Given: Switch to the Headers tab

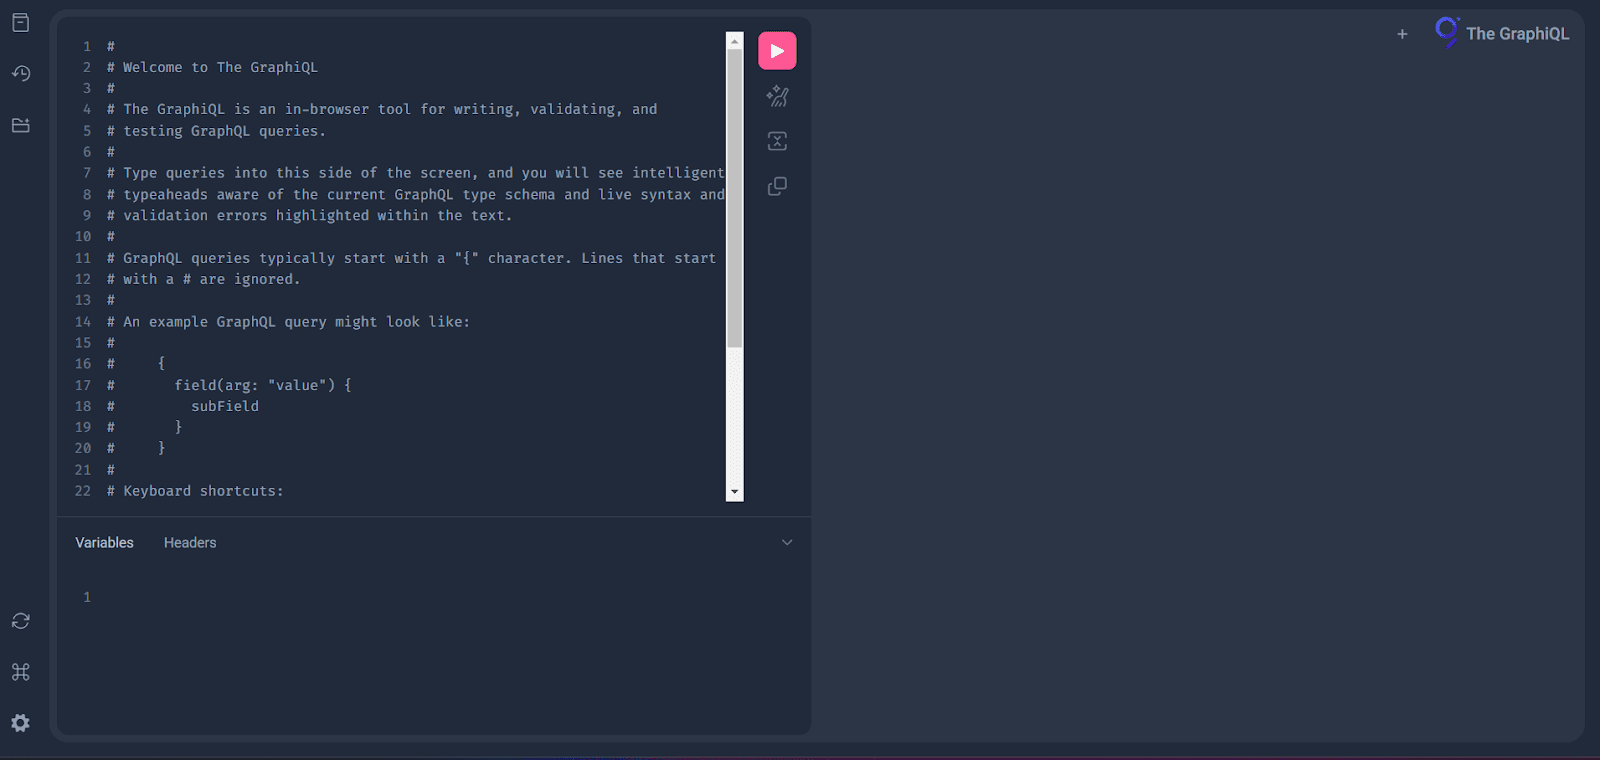Looking at the screenshot, I should click(x=190, y=543).
